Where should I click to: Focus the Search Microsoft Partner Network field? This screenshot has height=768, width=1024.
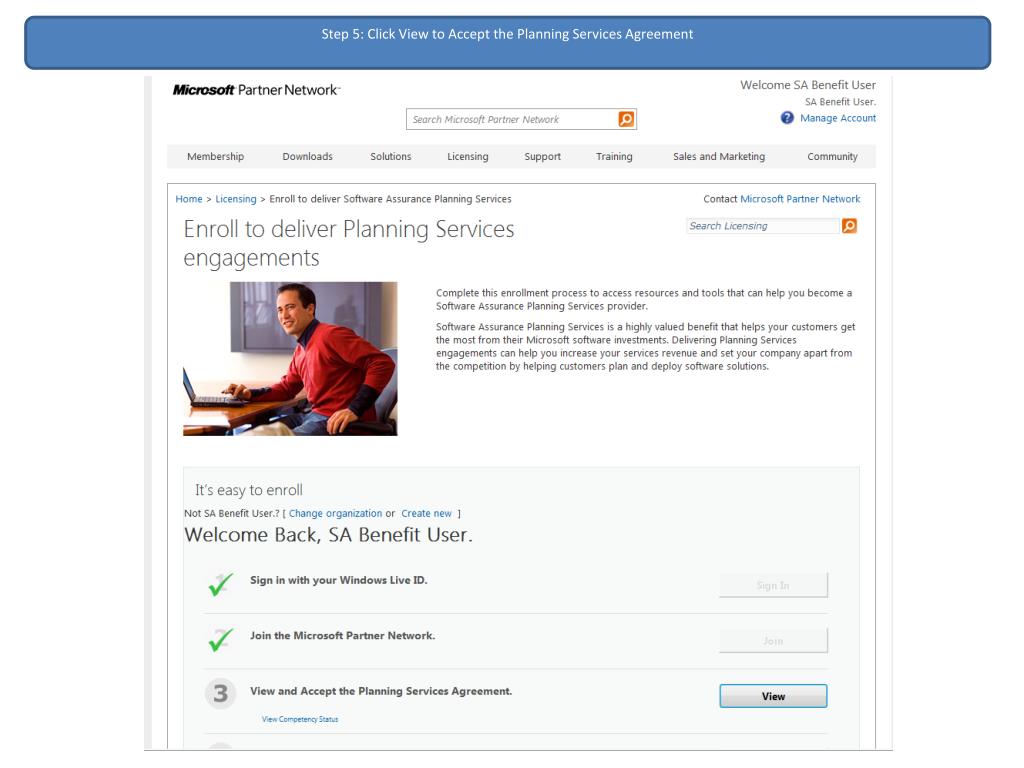pyautogui.click(x=512, y=119)
